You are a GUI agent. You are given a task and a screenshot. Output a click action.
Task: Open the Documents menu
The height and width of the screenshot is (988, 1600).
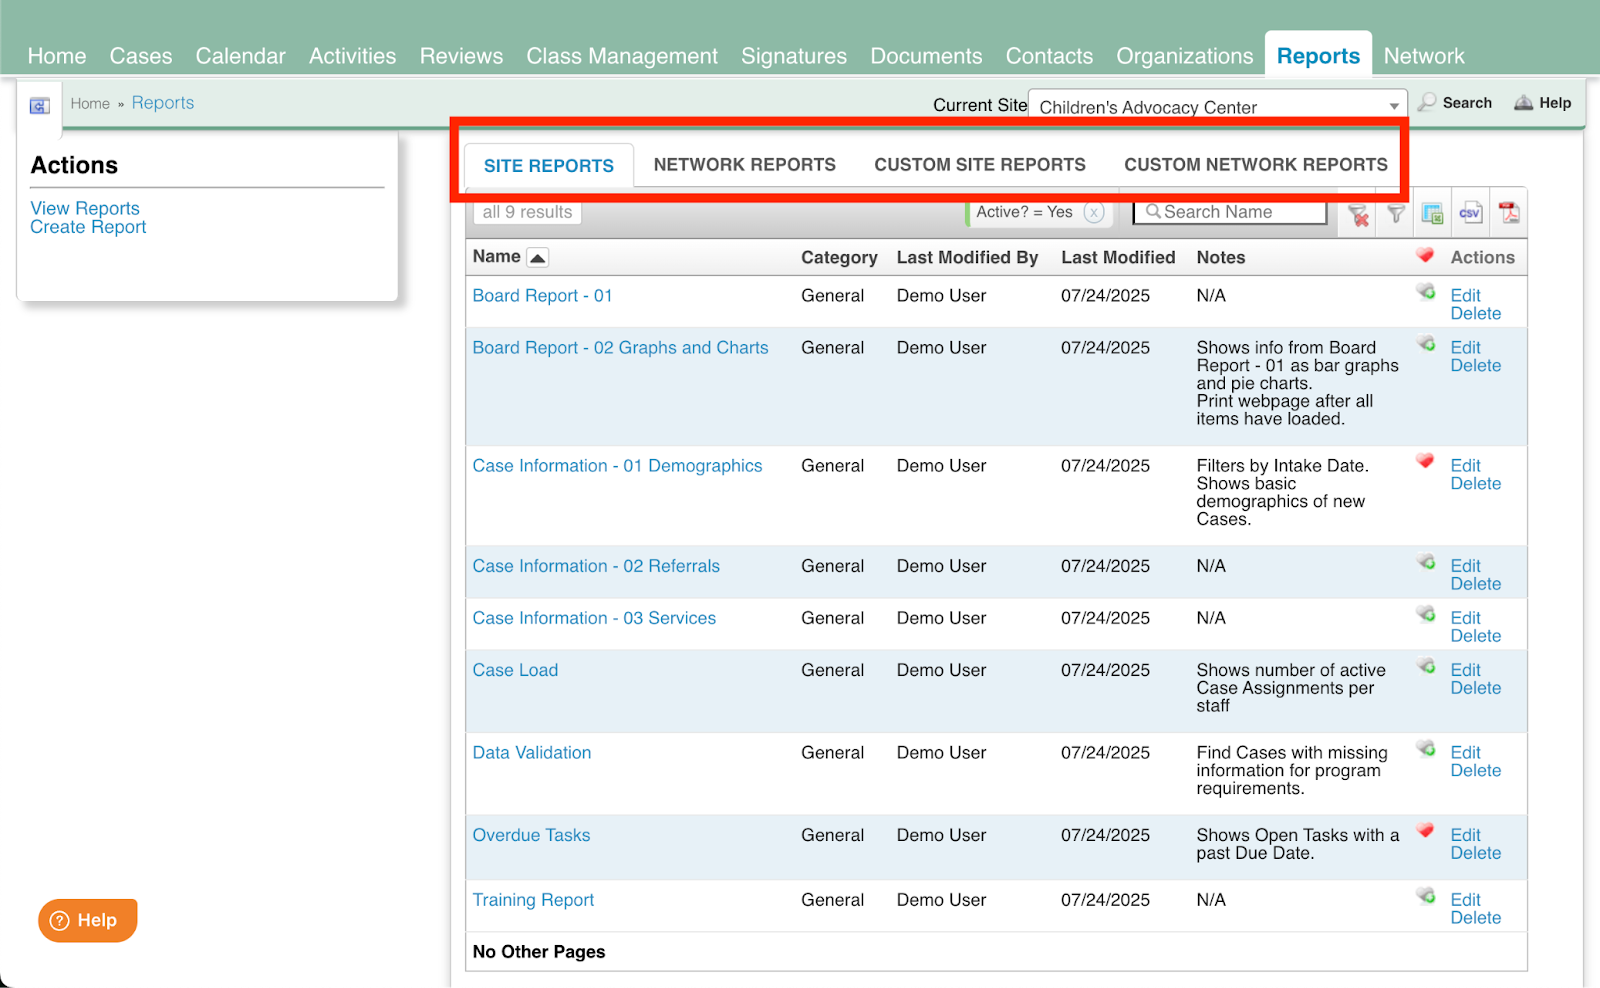tap(926, 56)
